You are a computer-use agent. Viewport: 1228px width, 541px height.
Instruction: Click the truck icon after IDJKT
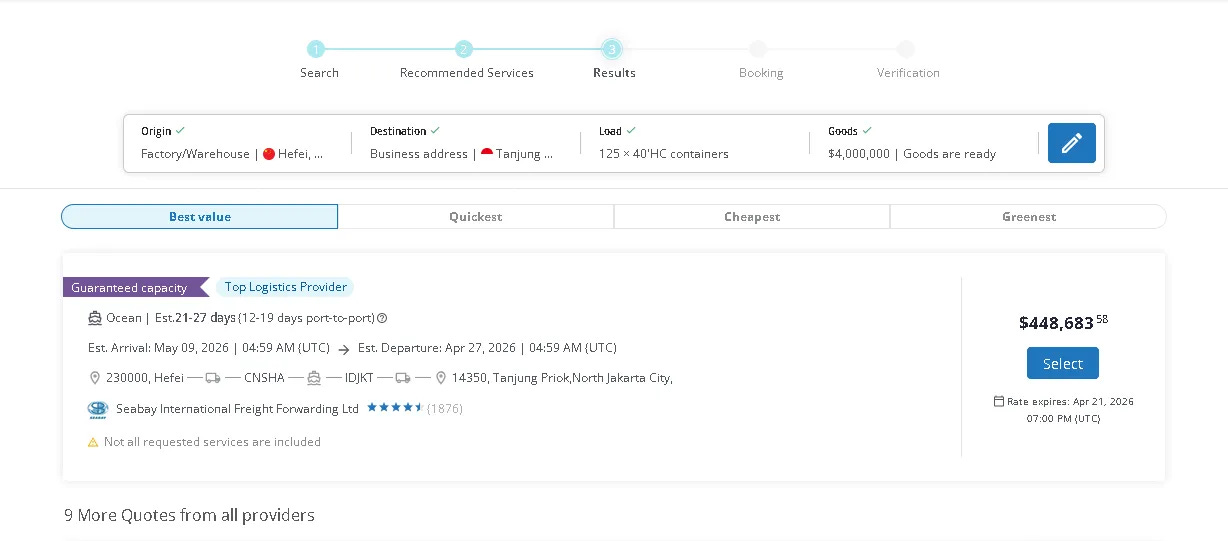[403, 378]
